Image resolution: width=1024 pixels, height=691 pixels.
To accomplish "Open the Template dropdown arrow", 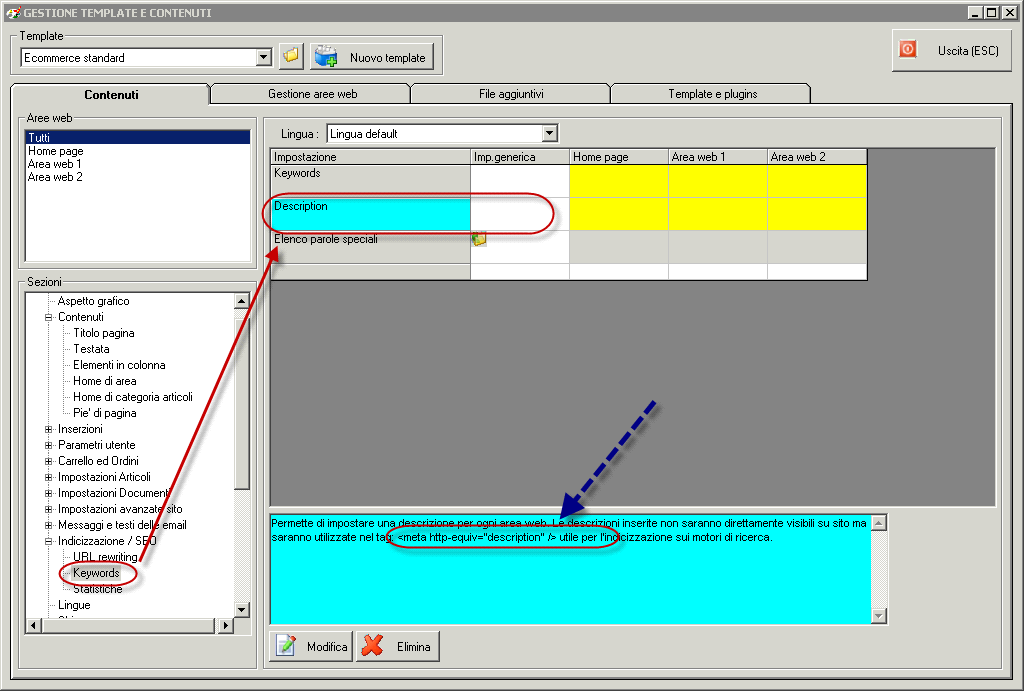I will pos(264,57).
